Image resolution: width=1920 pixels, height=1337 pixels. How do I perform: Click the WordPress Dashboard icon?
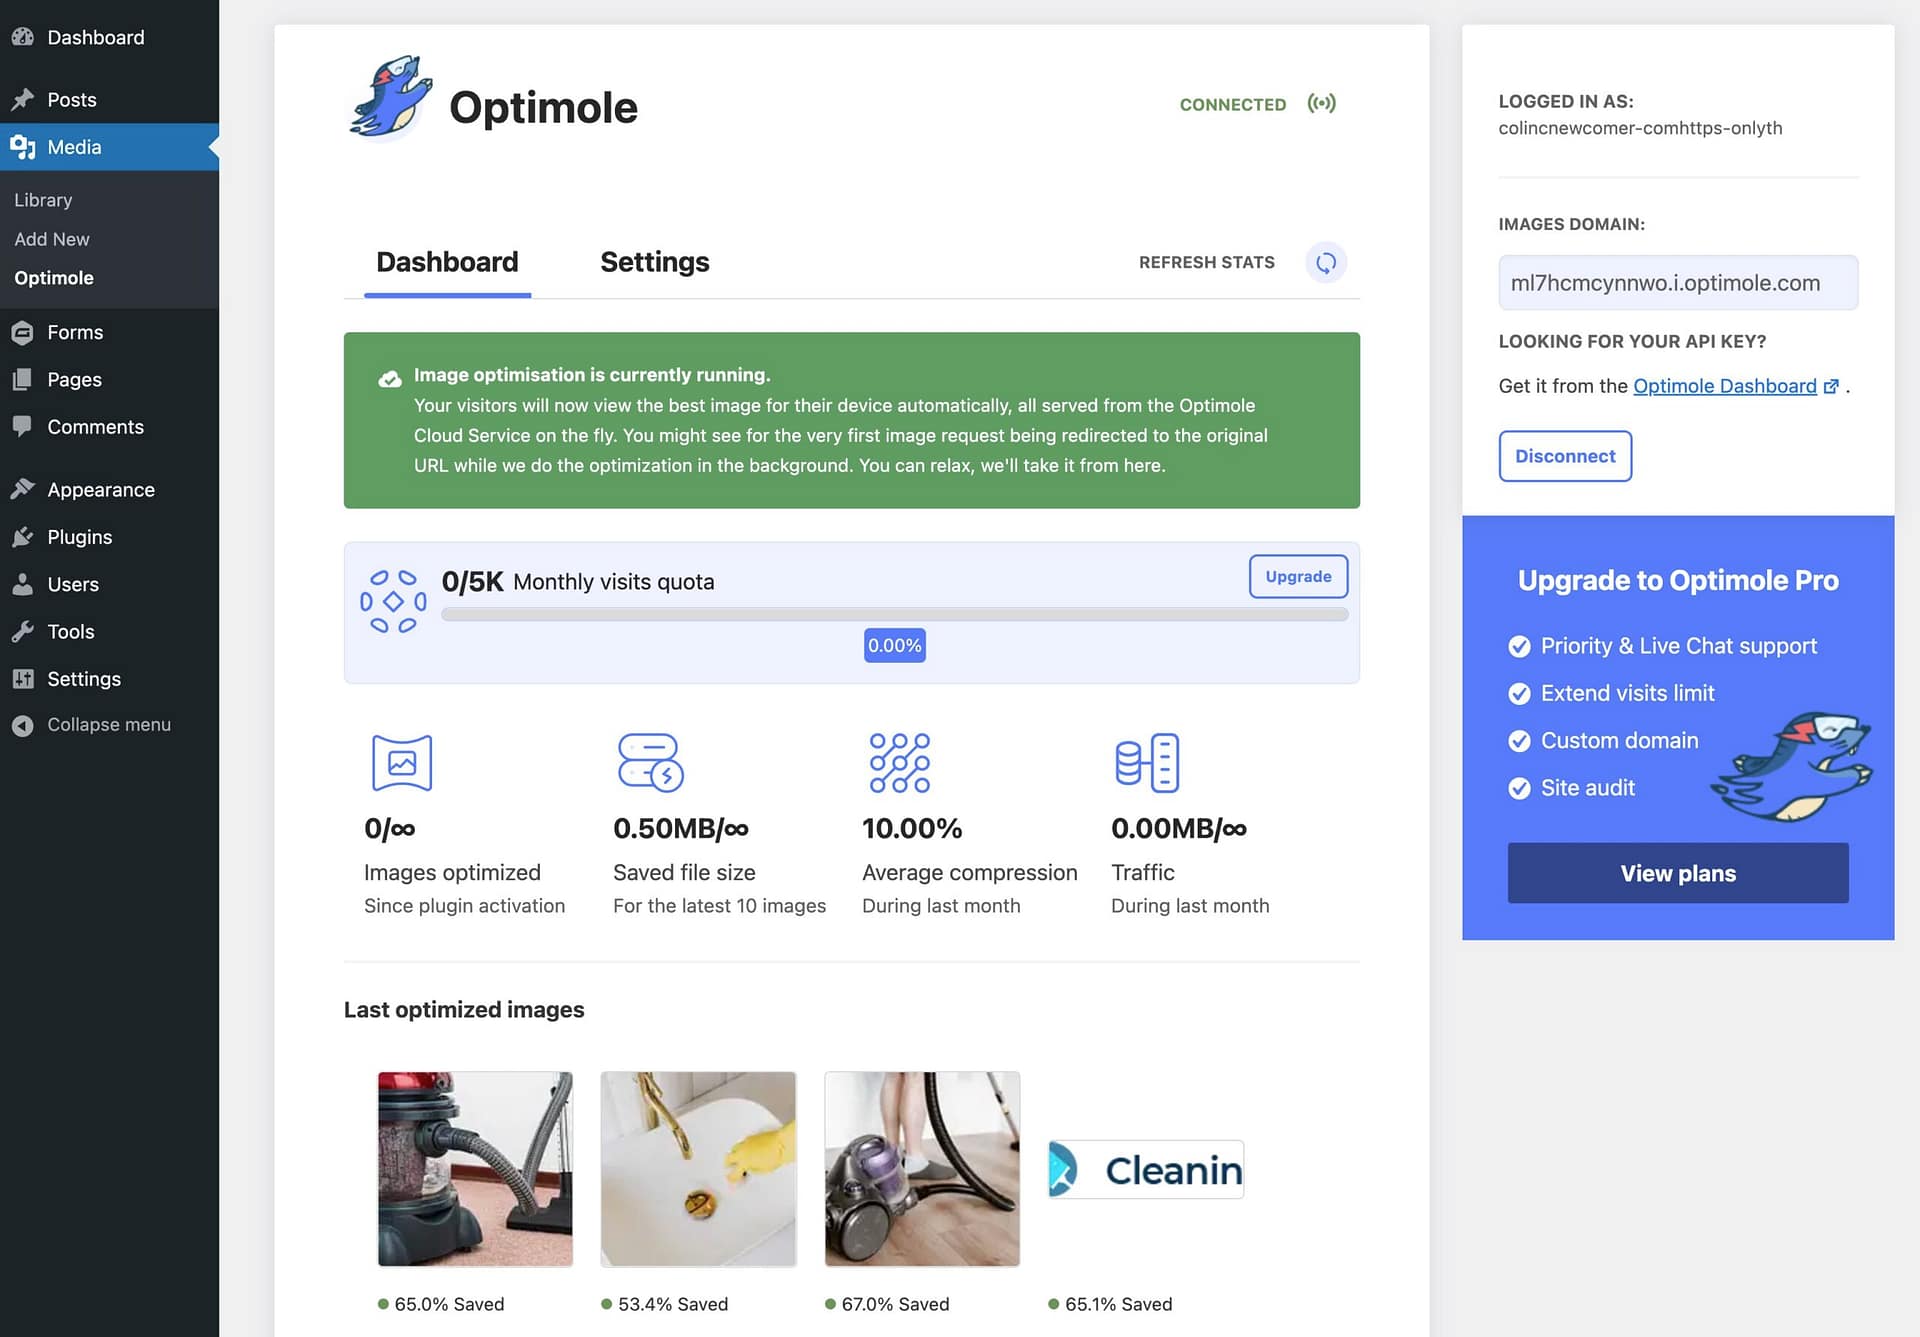click(23, 37)
